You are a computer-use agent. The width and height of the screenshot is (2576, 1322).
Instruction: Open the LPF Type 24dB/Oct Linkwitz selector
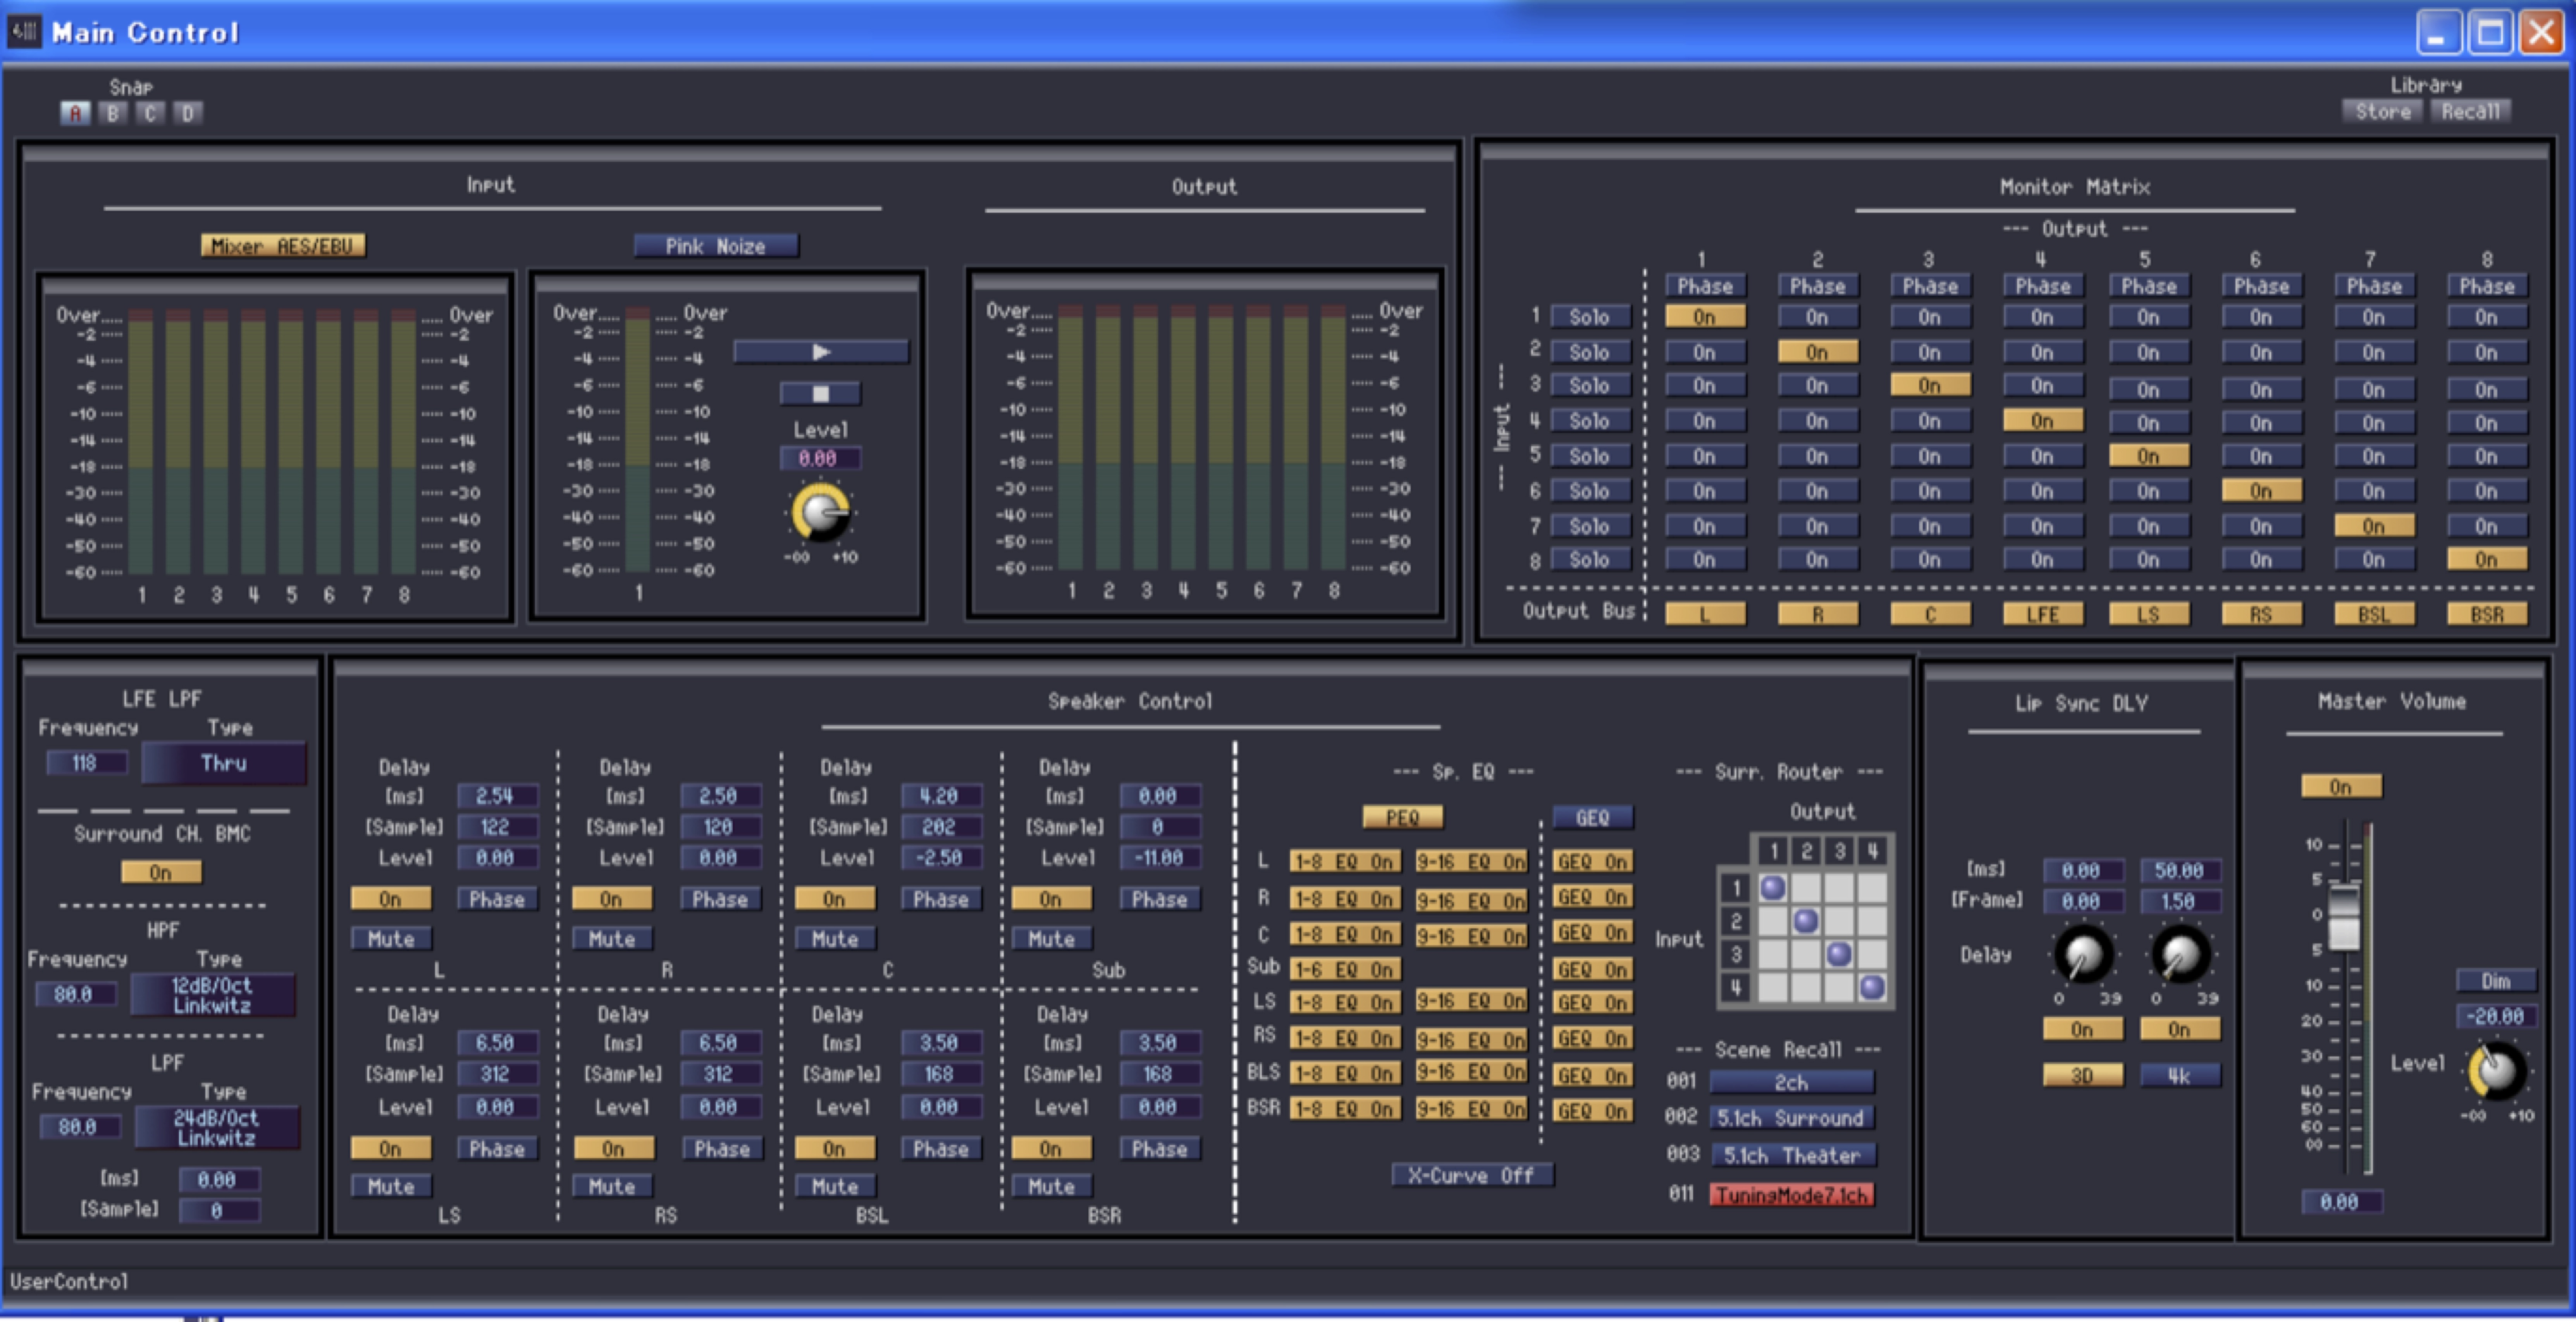click(x=217, y=1128)
